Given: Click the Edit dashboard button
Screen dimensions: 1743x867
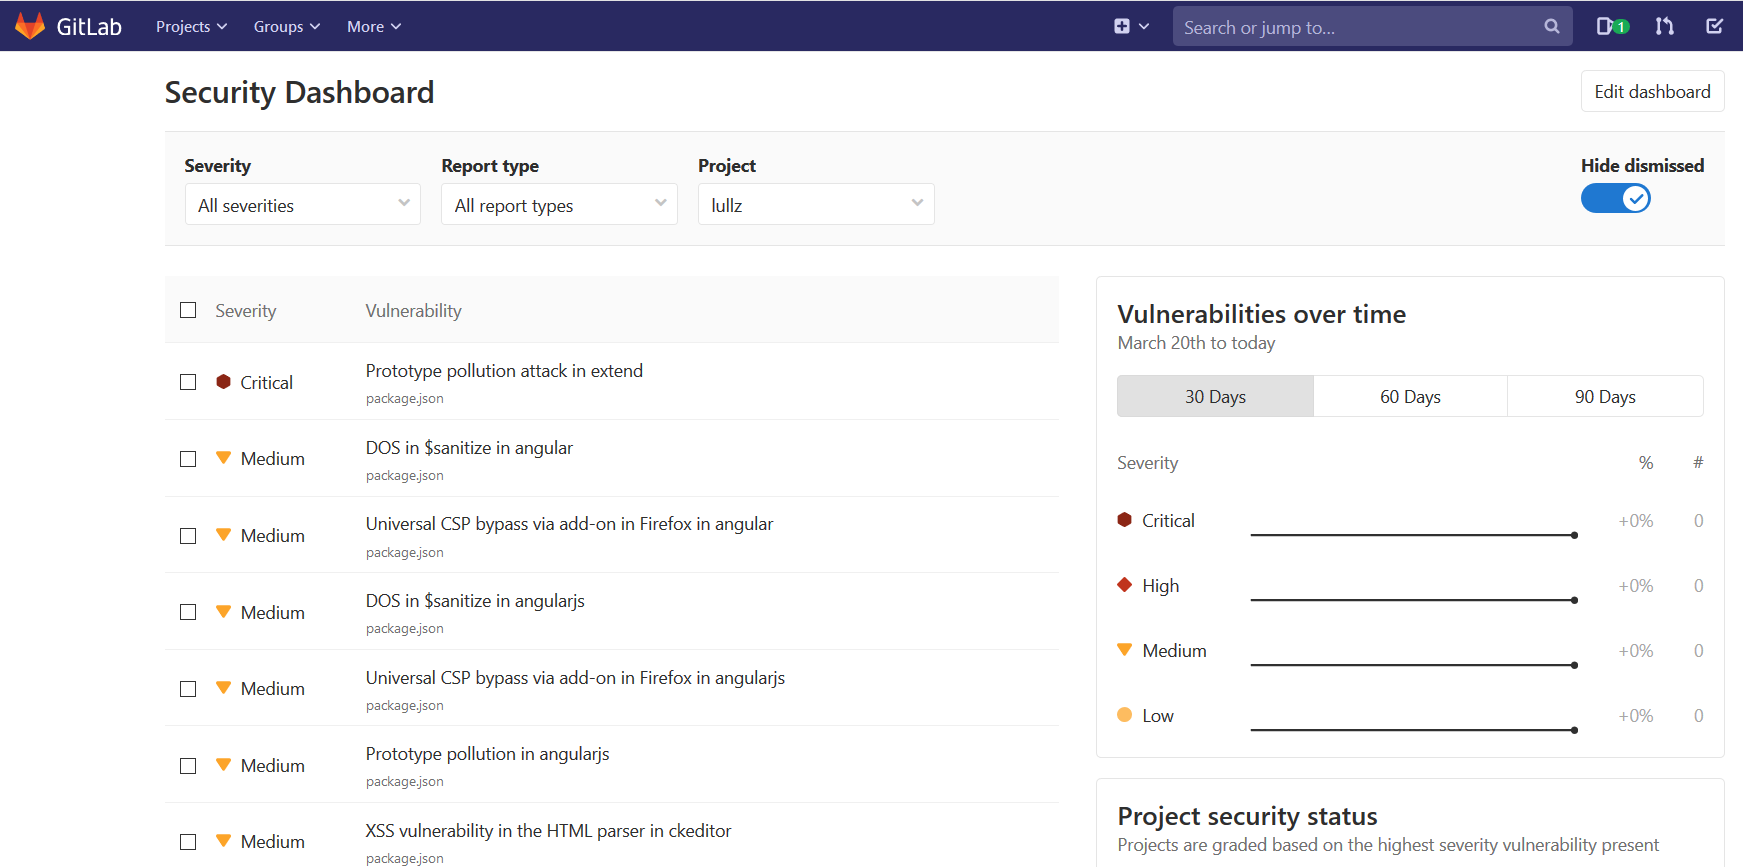Looking at the screenshot, I should 1652,91.
